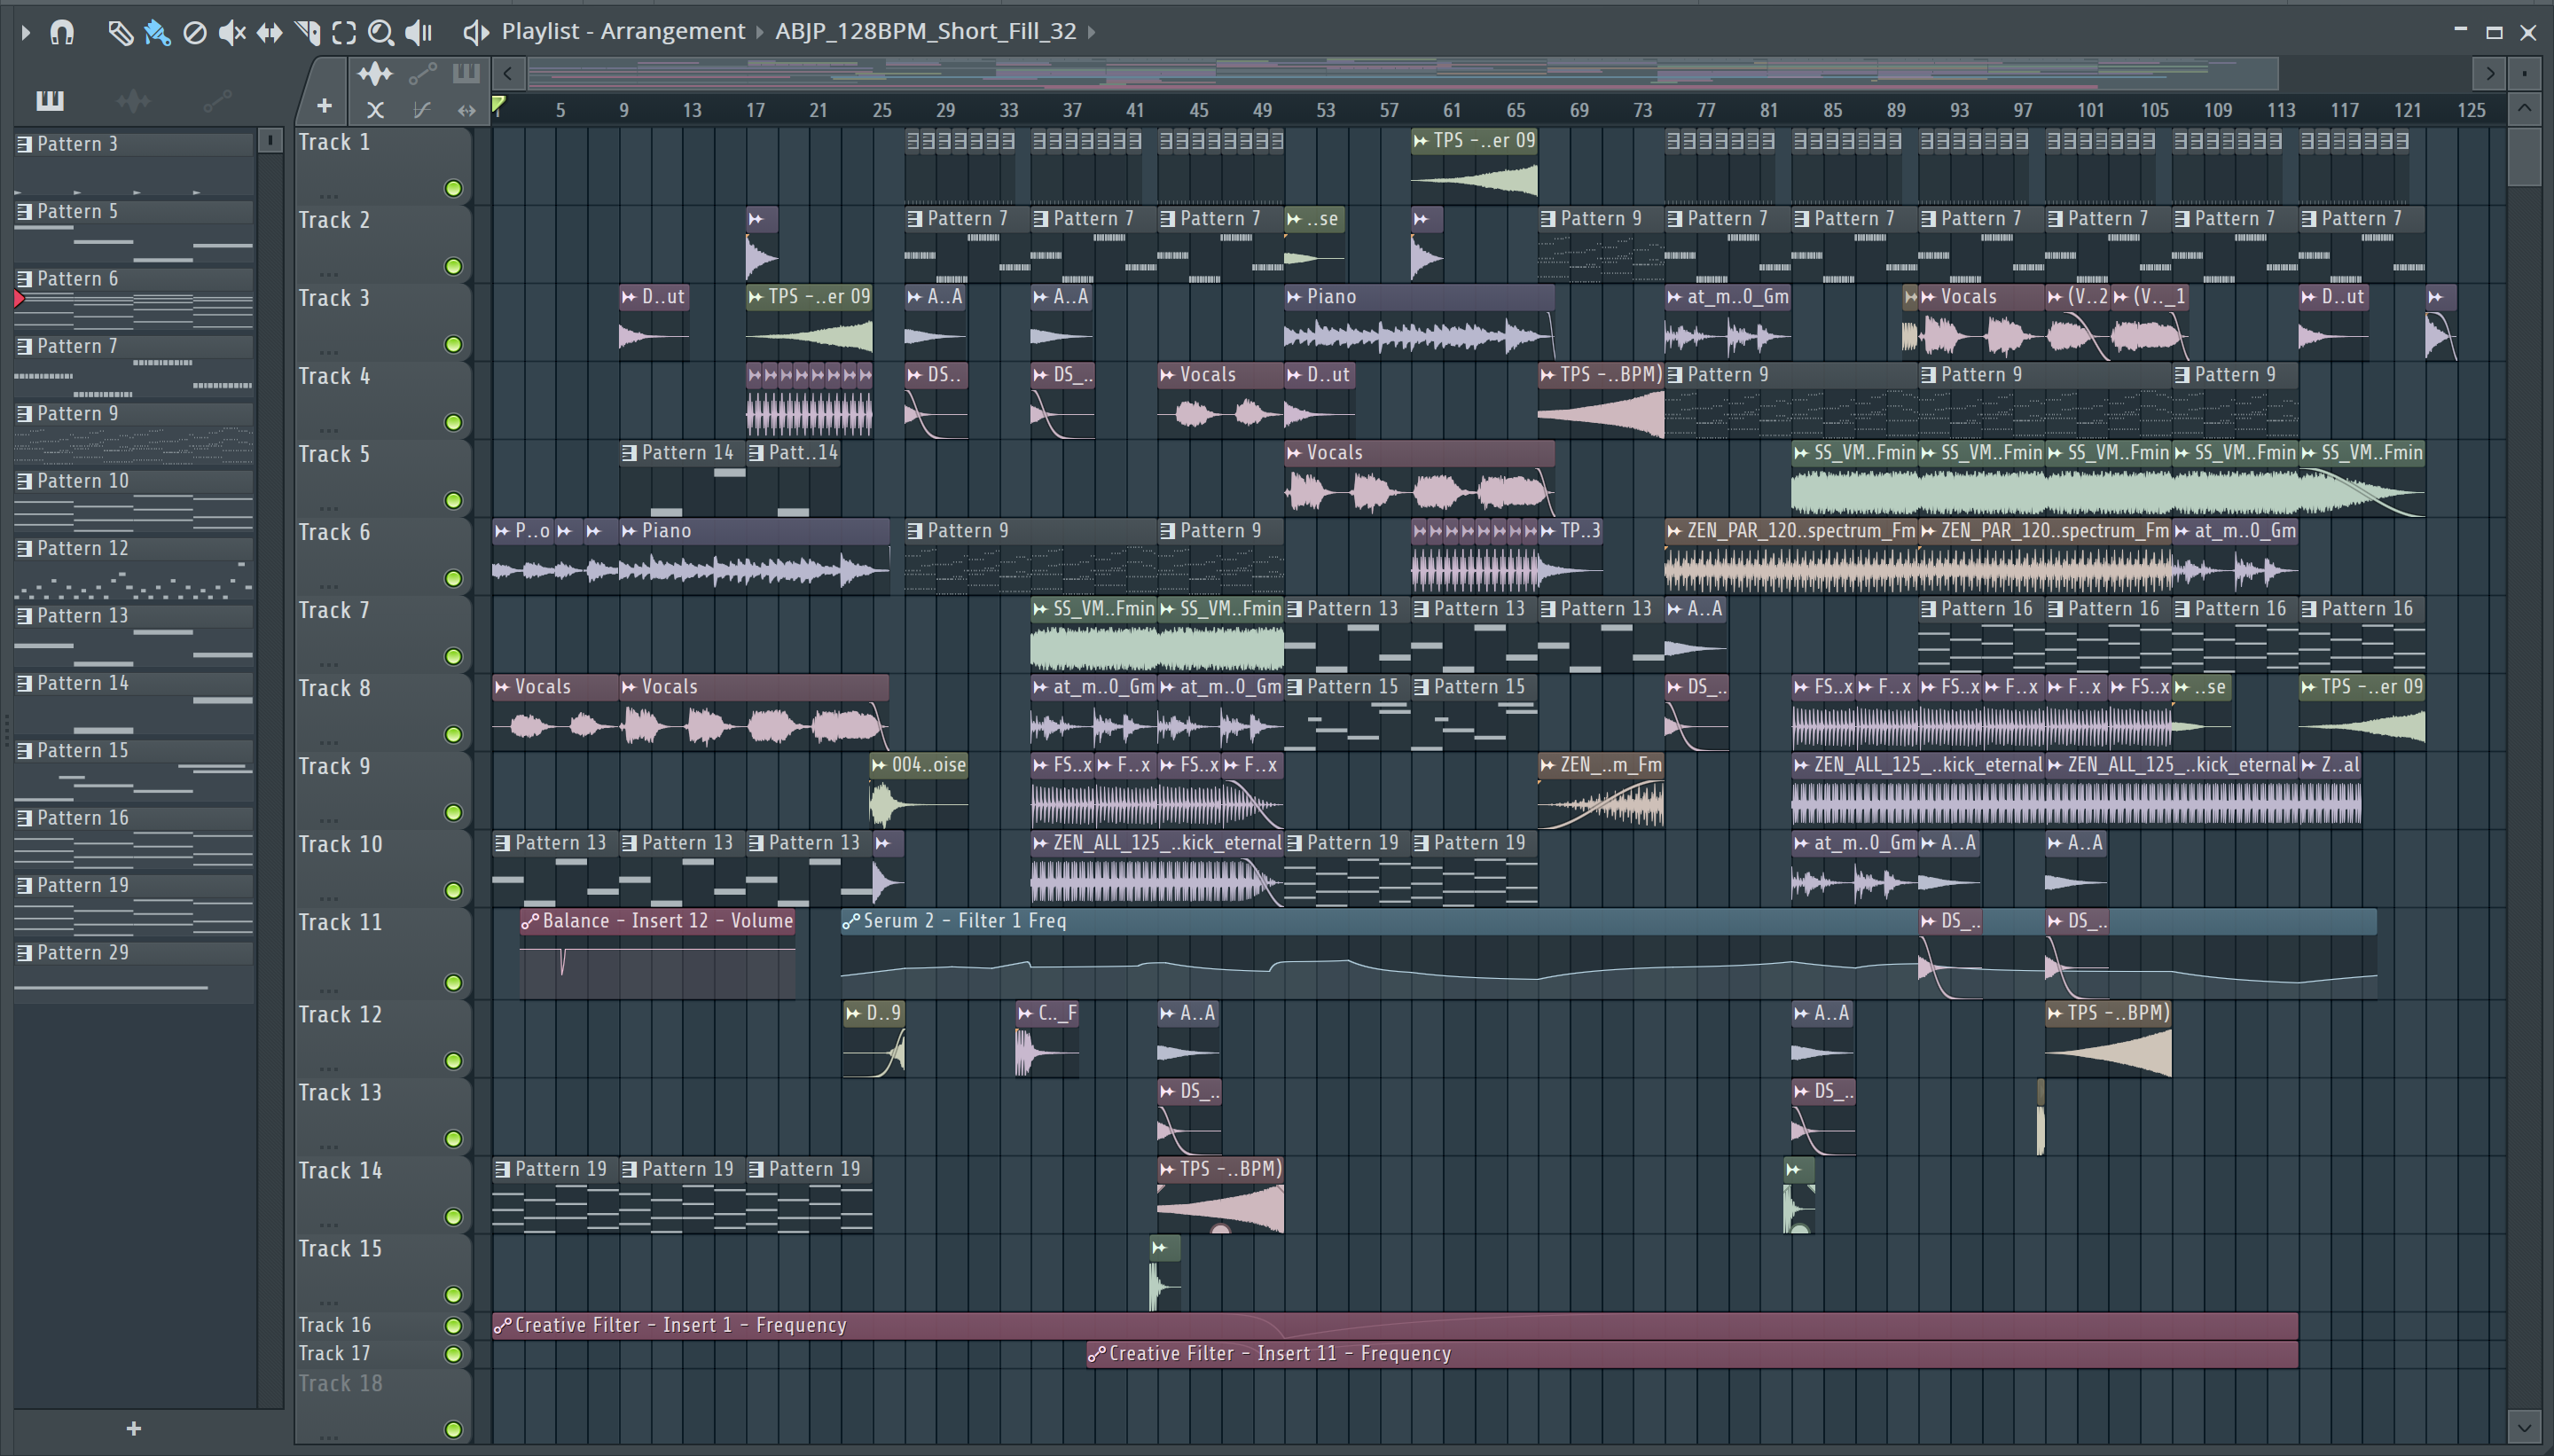Mute Track 6 using green LED
2554x1456 pixels.
(453, 578)
